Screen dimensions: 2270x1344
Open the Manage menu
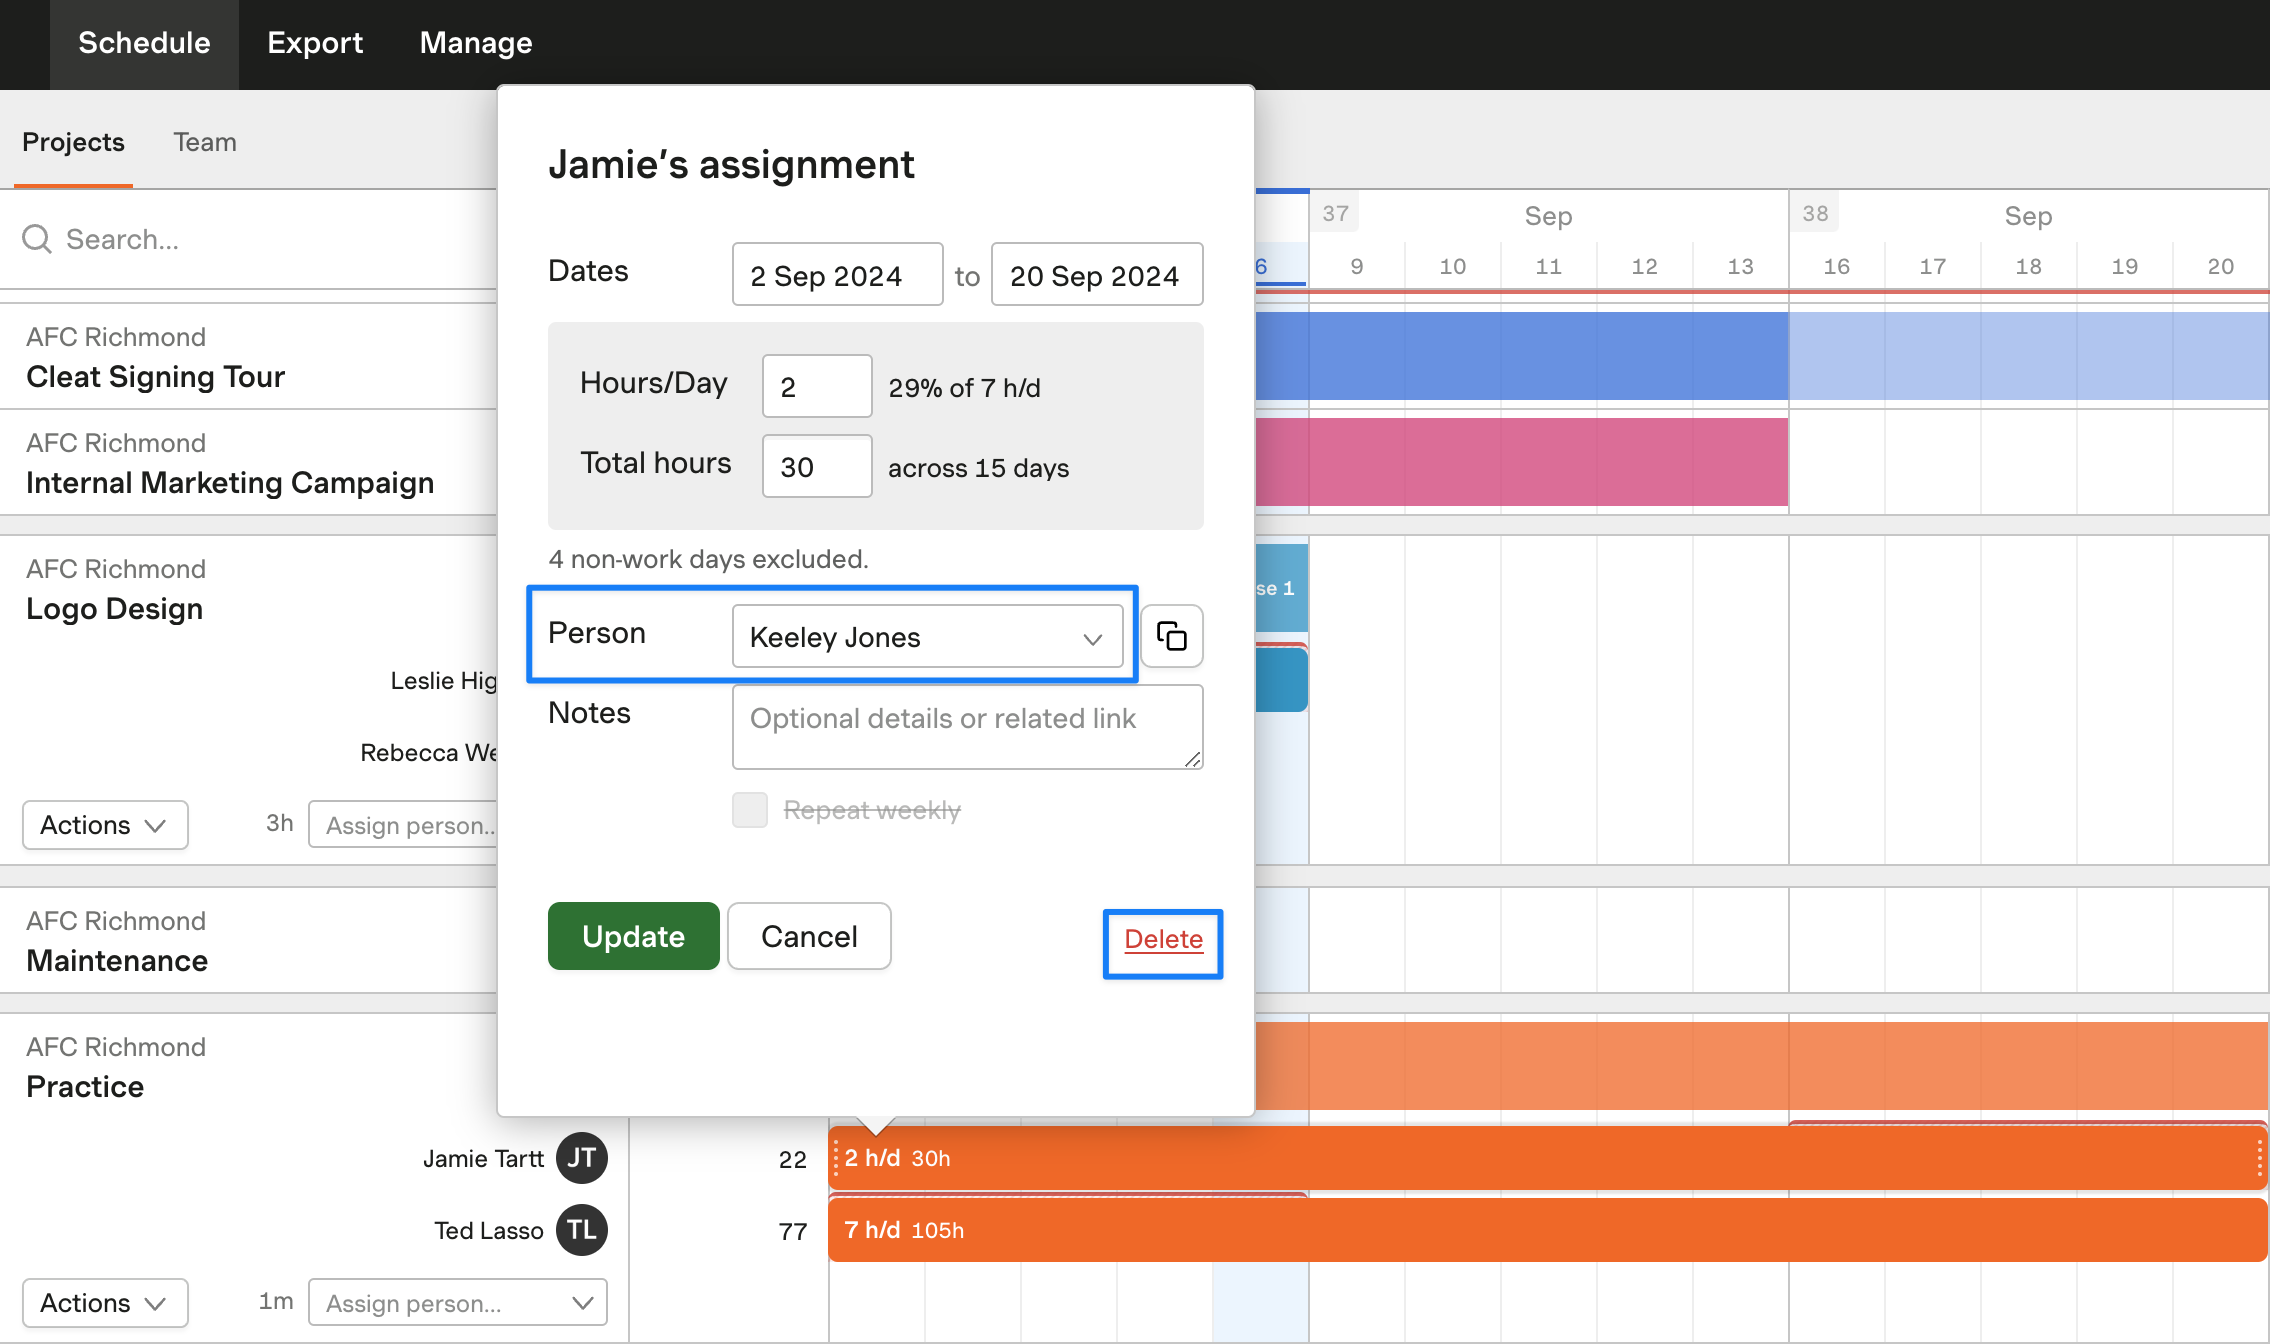pos(476,43)
